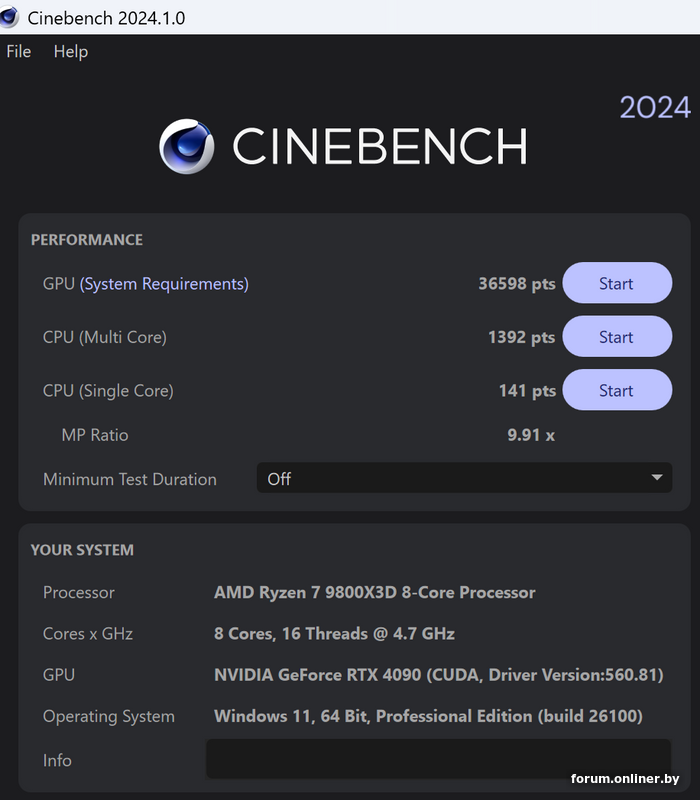Start the CPU Multi Core test
The height and width of the screenshot is (800, 700).
pyautogui.click(x=617, y=337)
